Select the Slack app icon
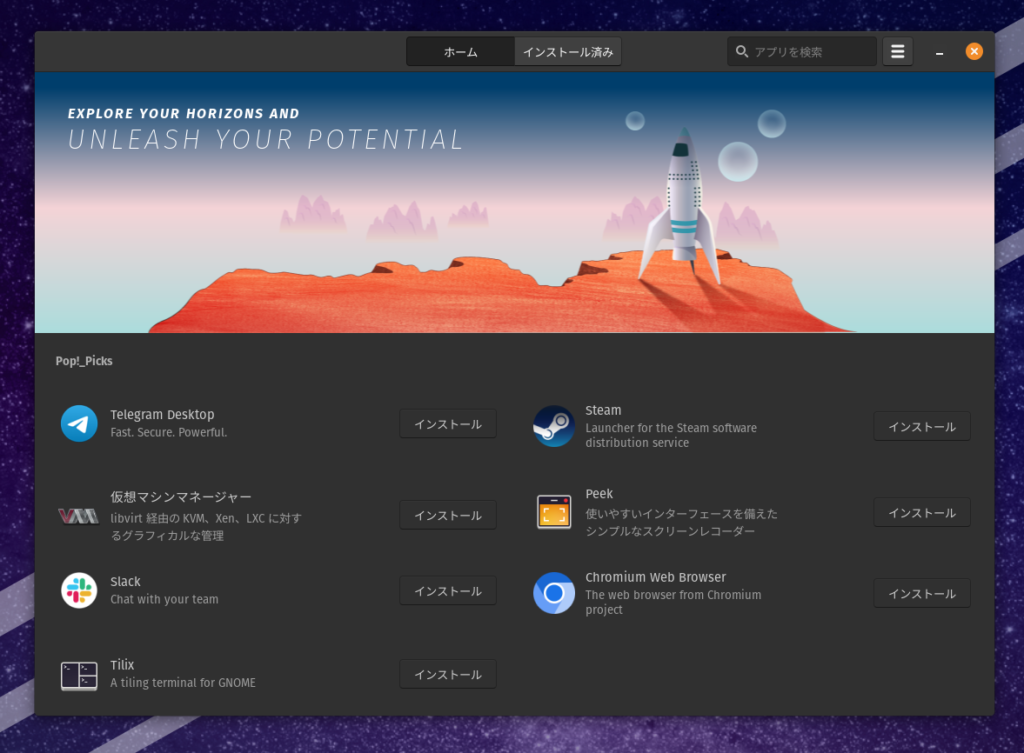1024x753 pixels. coord(79,590)
